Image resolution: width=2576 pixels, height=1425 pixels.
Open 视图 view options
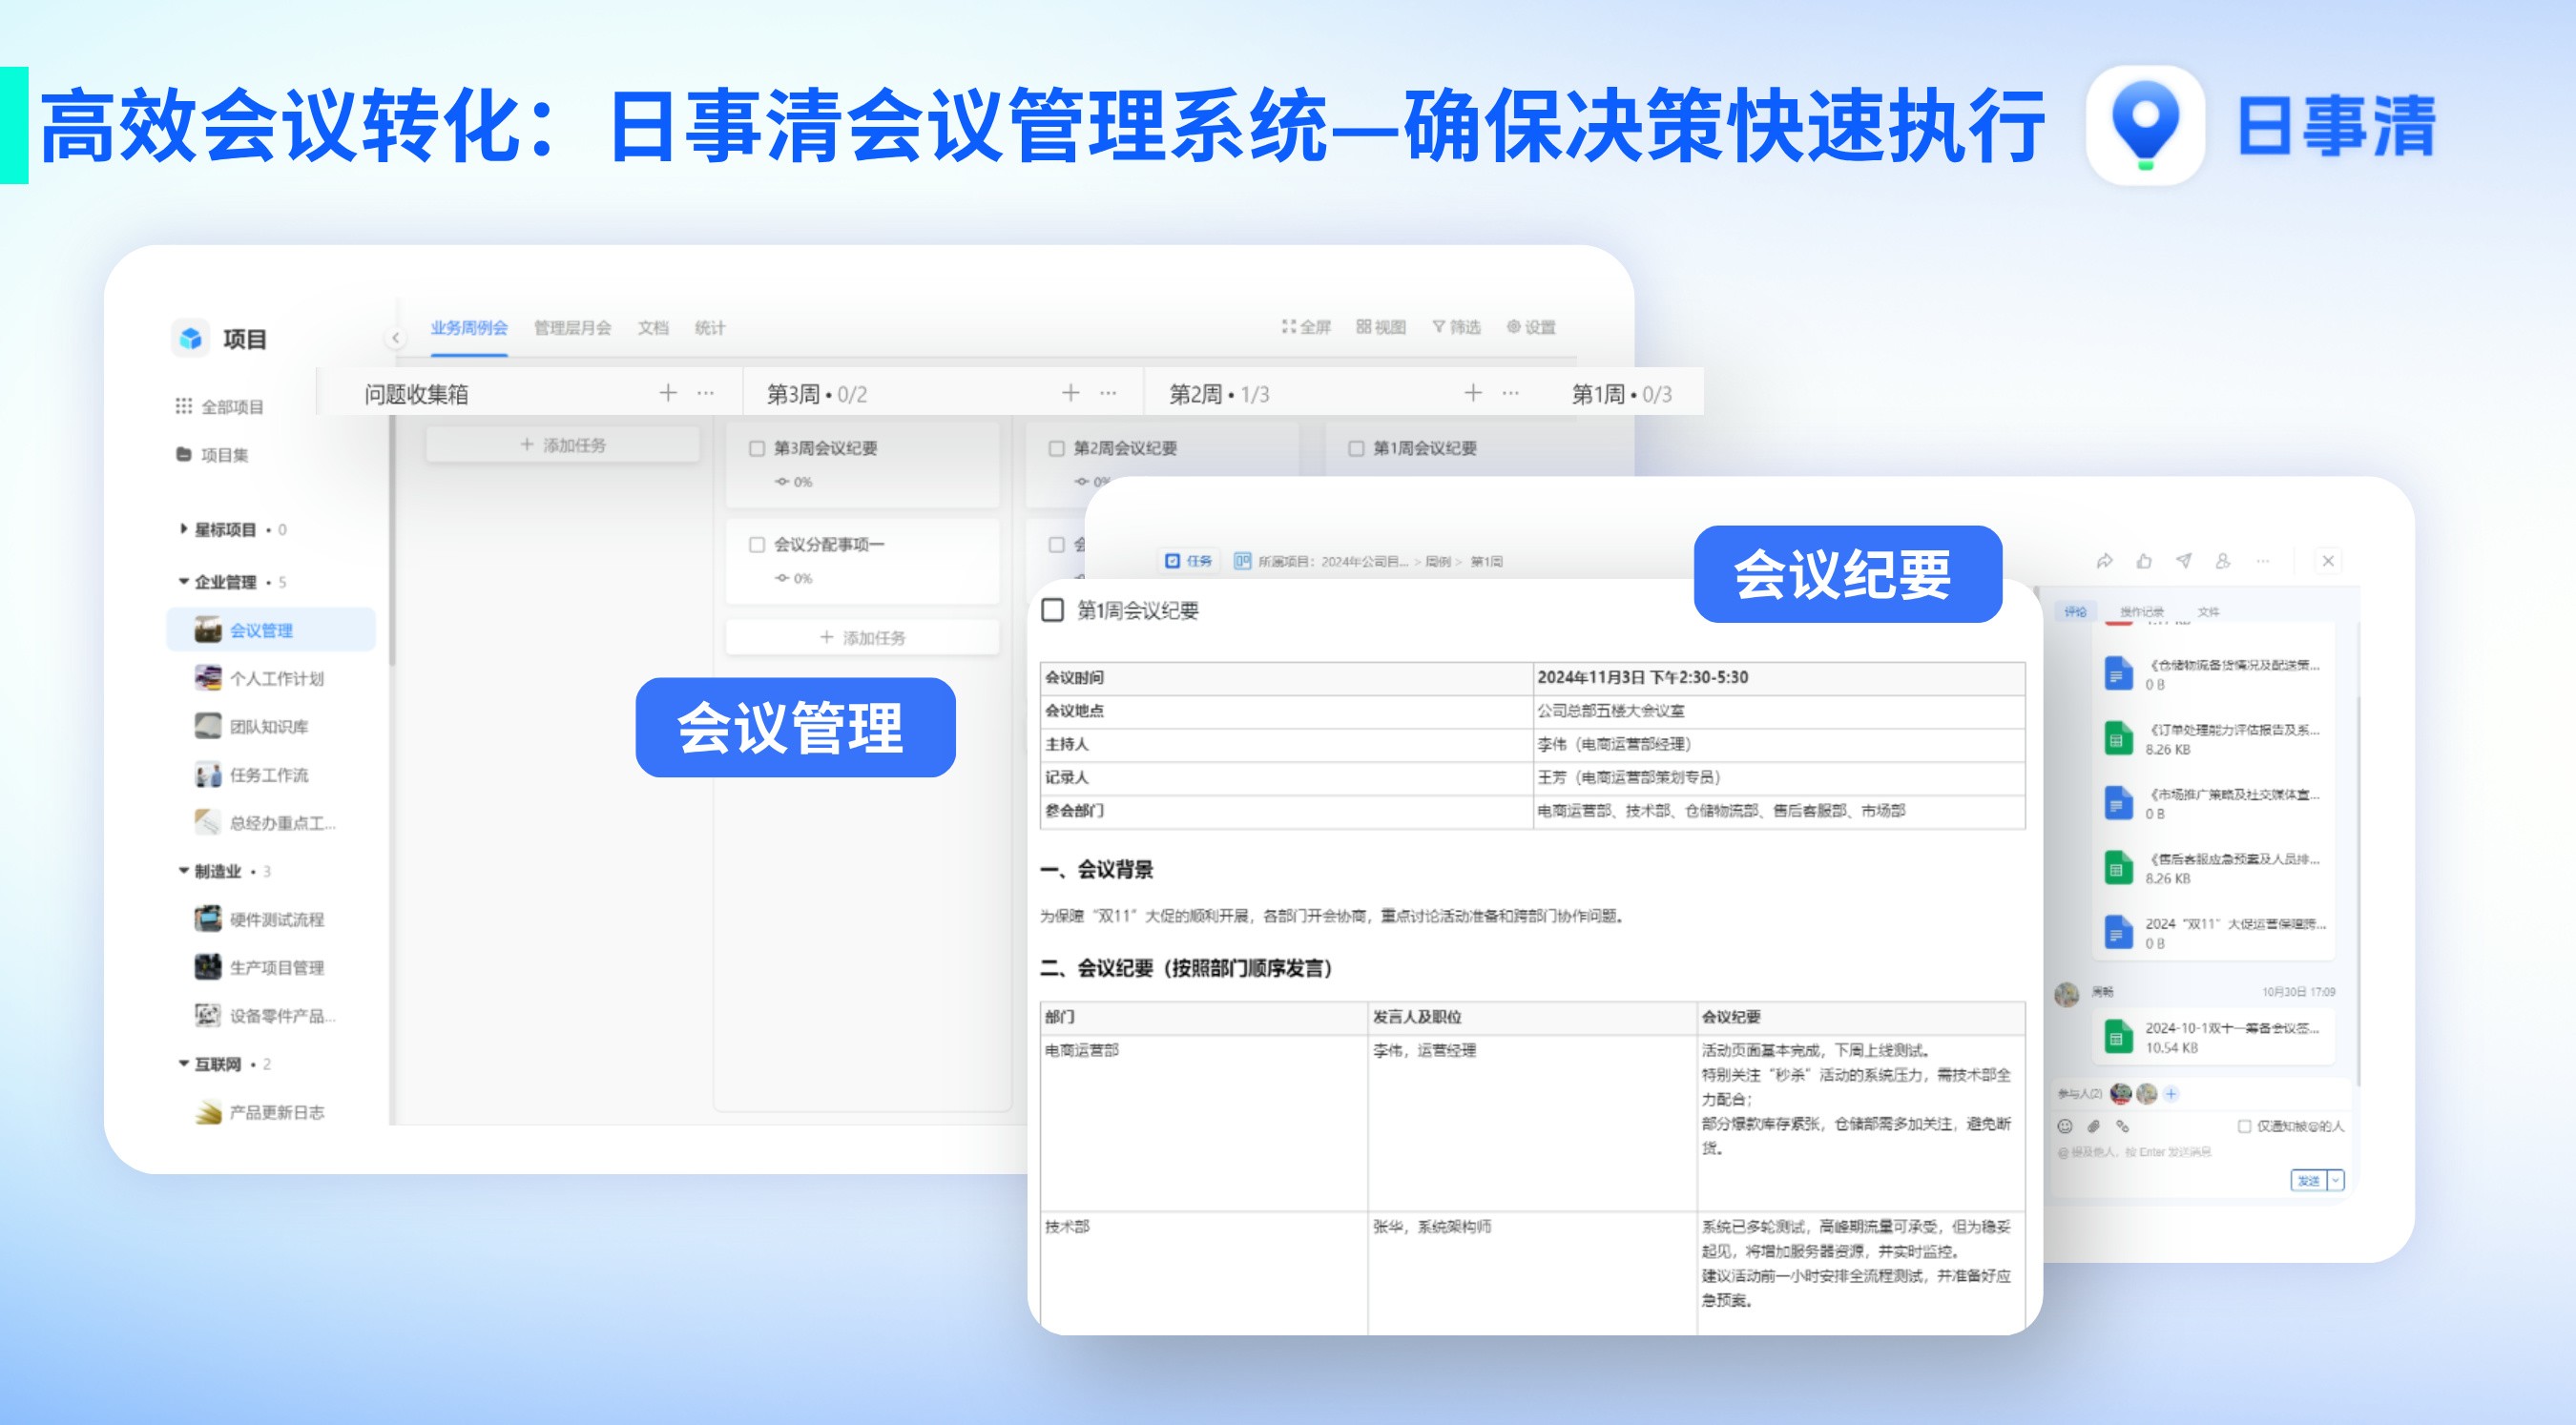1381,327
